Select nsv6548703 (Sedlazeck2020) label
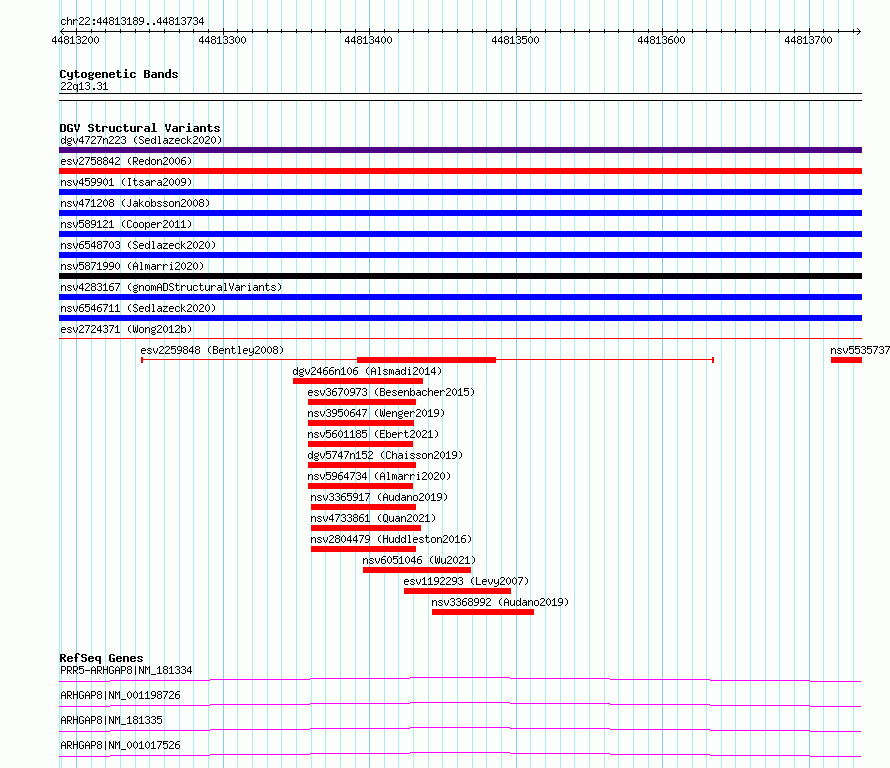Viewport: 890px width, 768px height. pos(138,245)
